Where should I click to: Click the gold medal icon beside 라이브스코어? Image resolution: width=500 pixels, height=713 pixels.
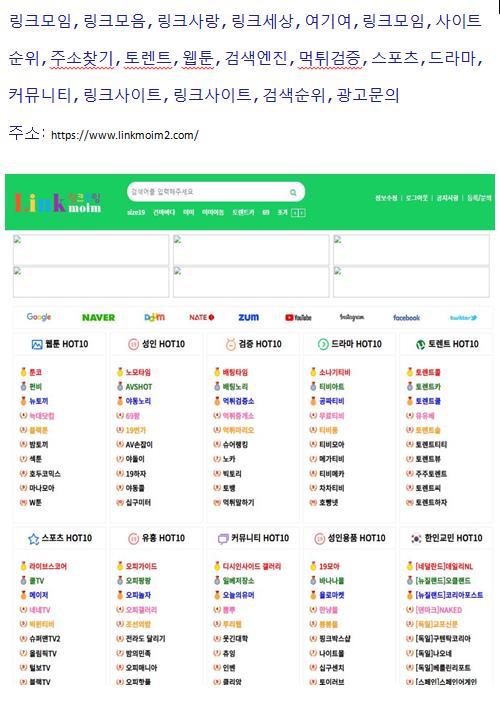coord(23,566)
